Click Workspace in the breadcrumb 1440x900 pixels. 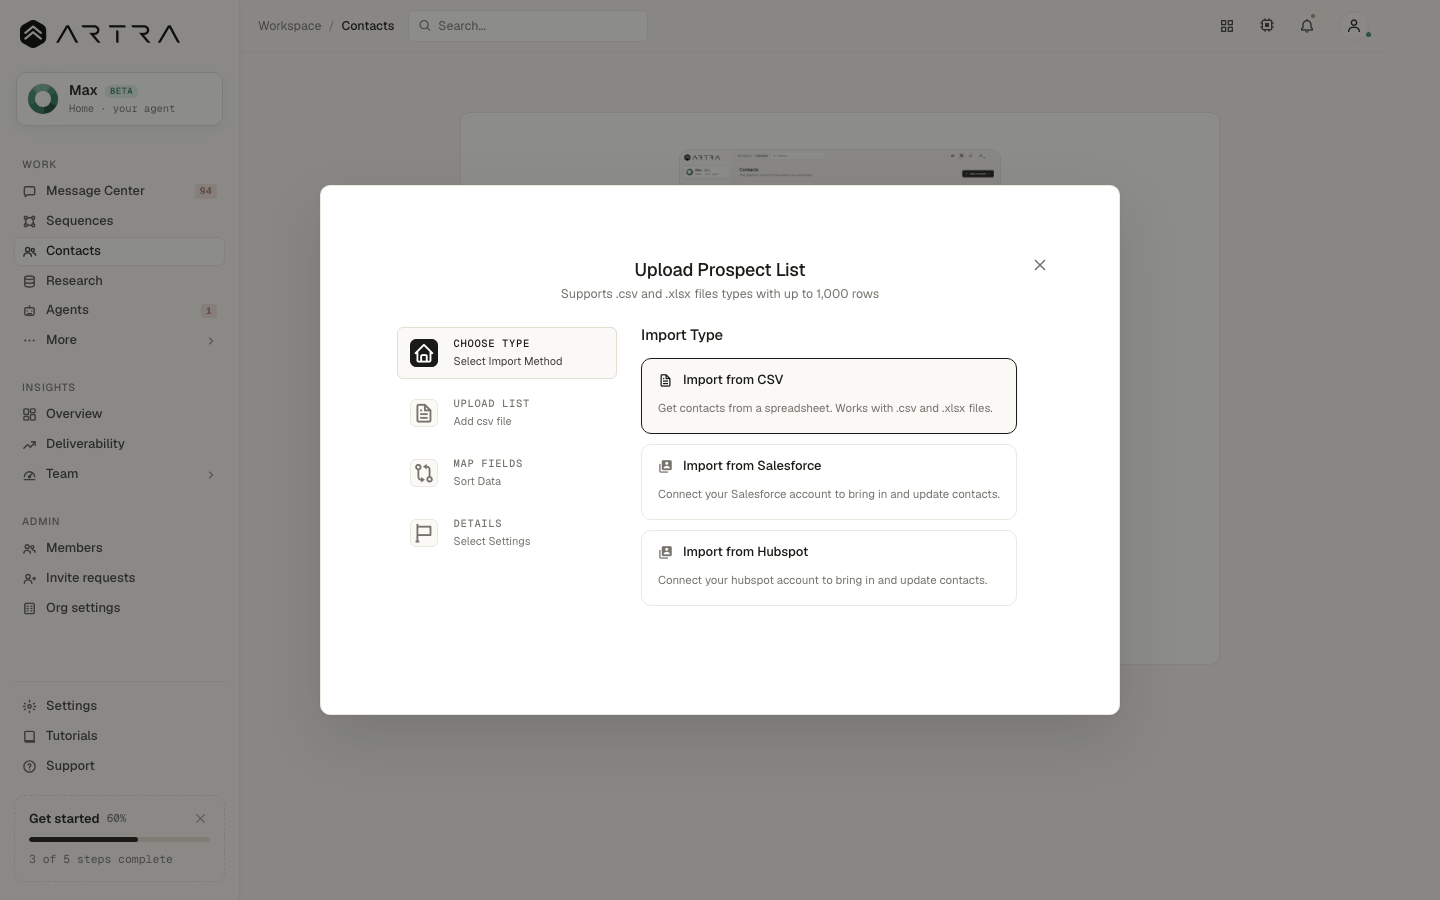pyautogui.click(x=289, y=26)
